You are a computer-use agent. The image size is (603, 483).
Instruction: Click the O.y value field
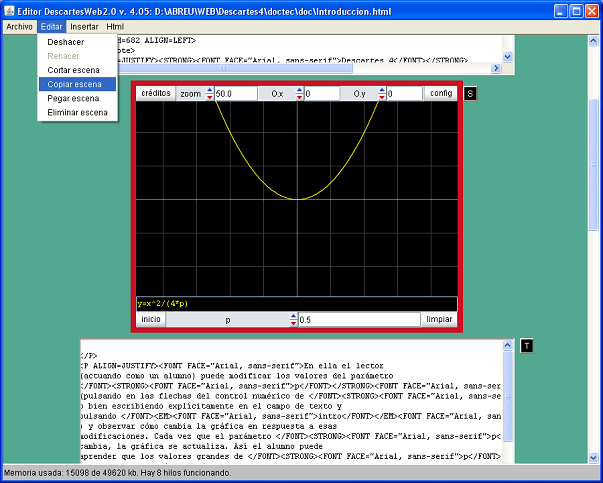(405, 94)
